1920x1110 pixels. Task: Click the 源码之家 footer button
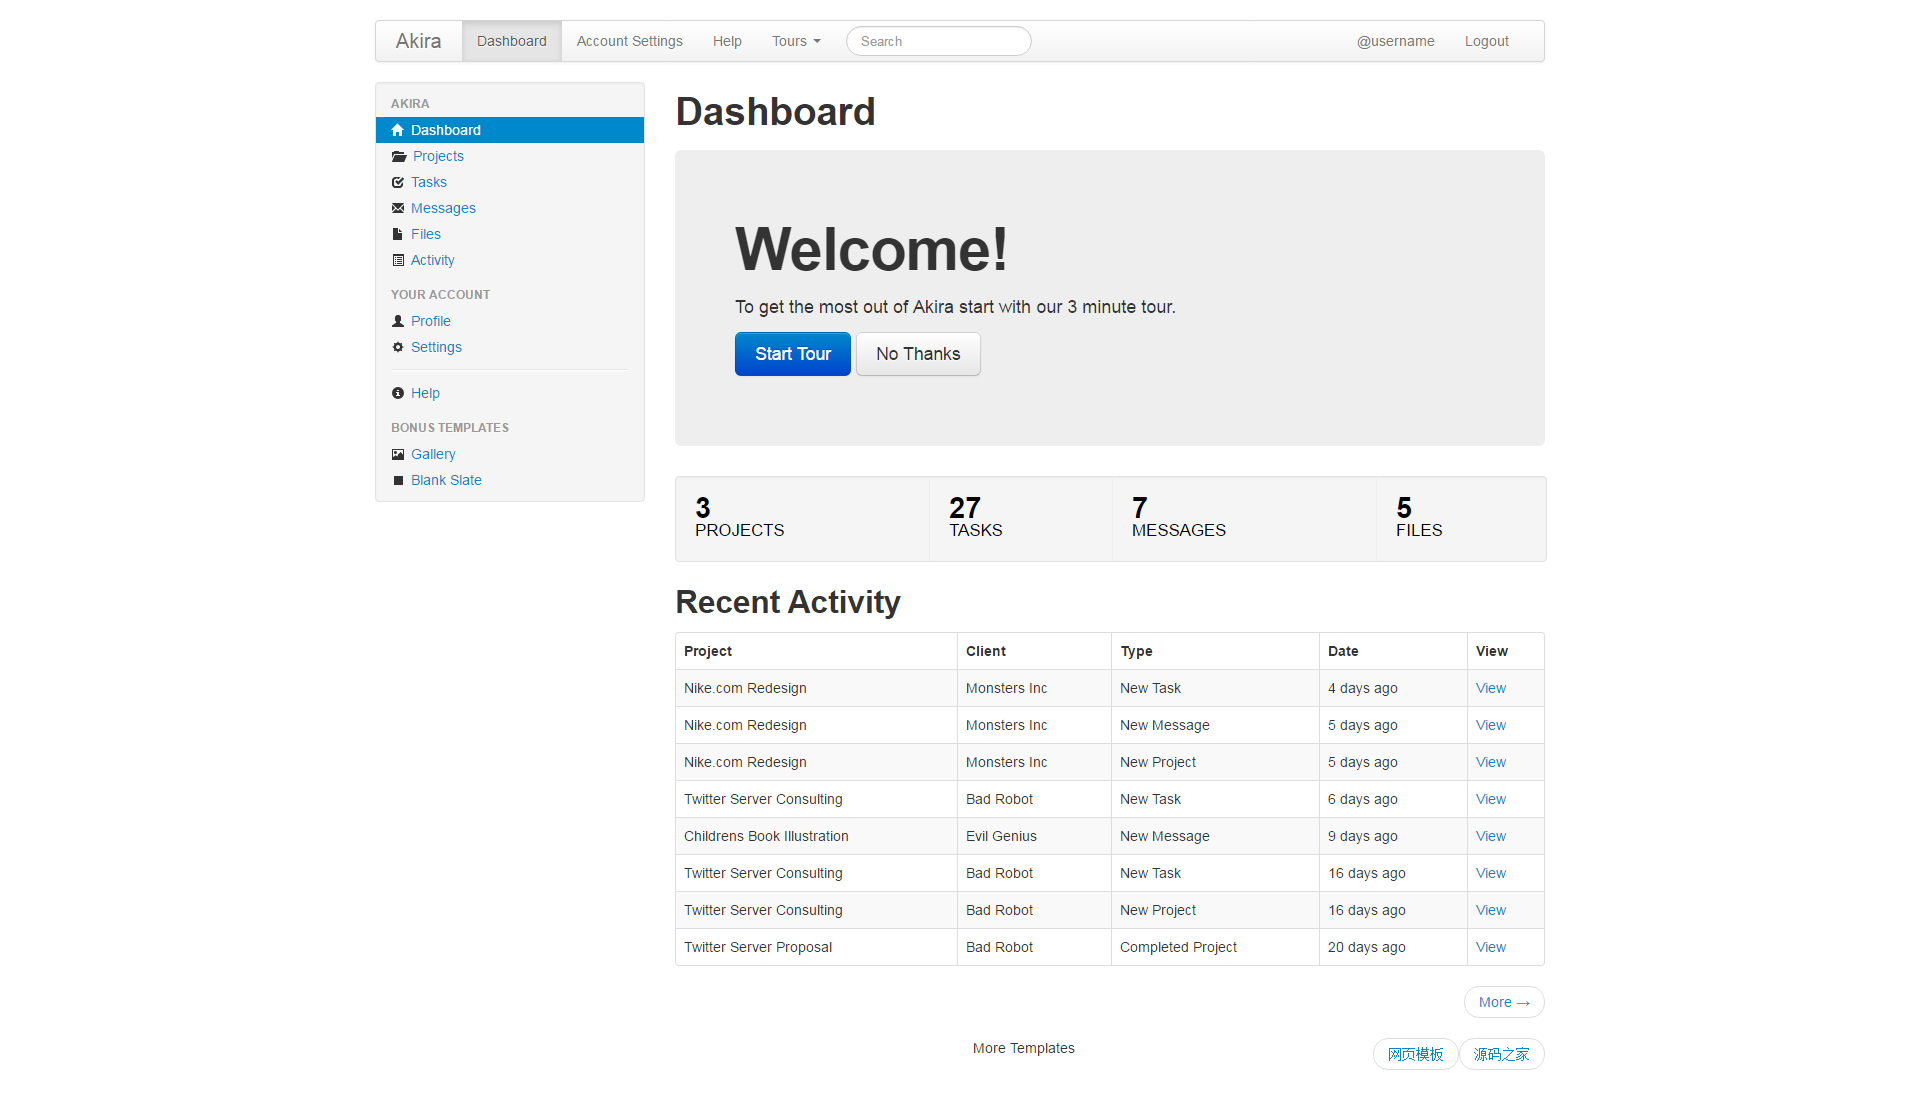pyautogui.click(x=1501, y=1054)
